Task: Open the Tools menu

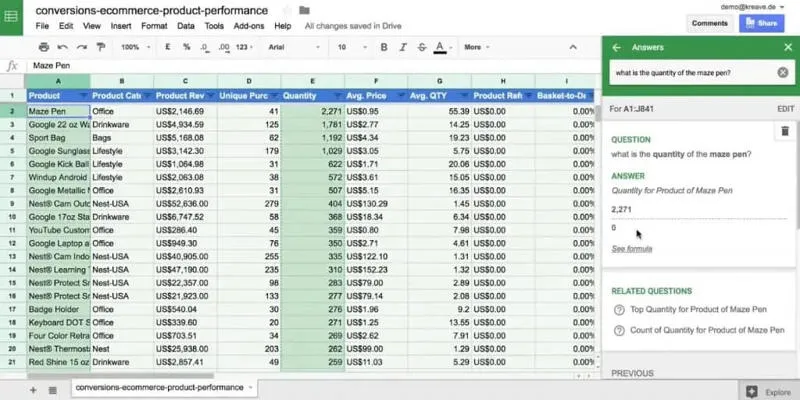Action: click(x=214, y=26)
